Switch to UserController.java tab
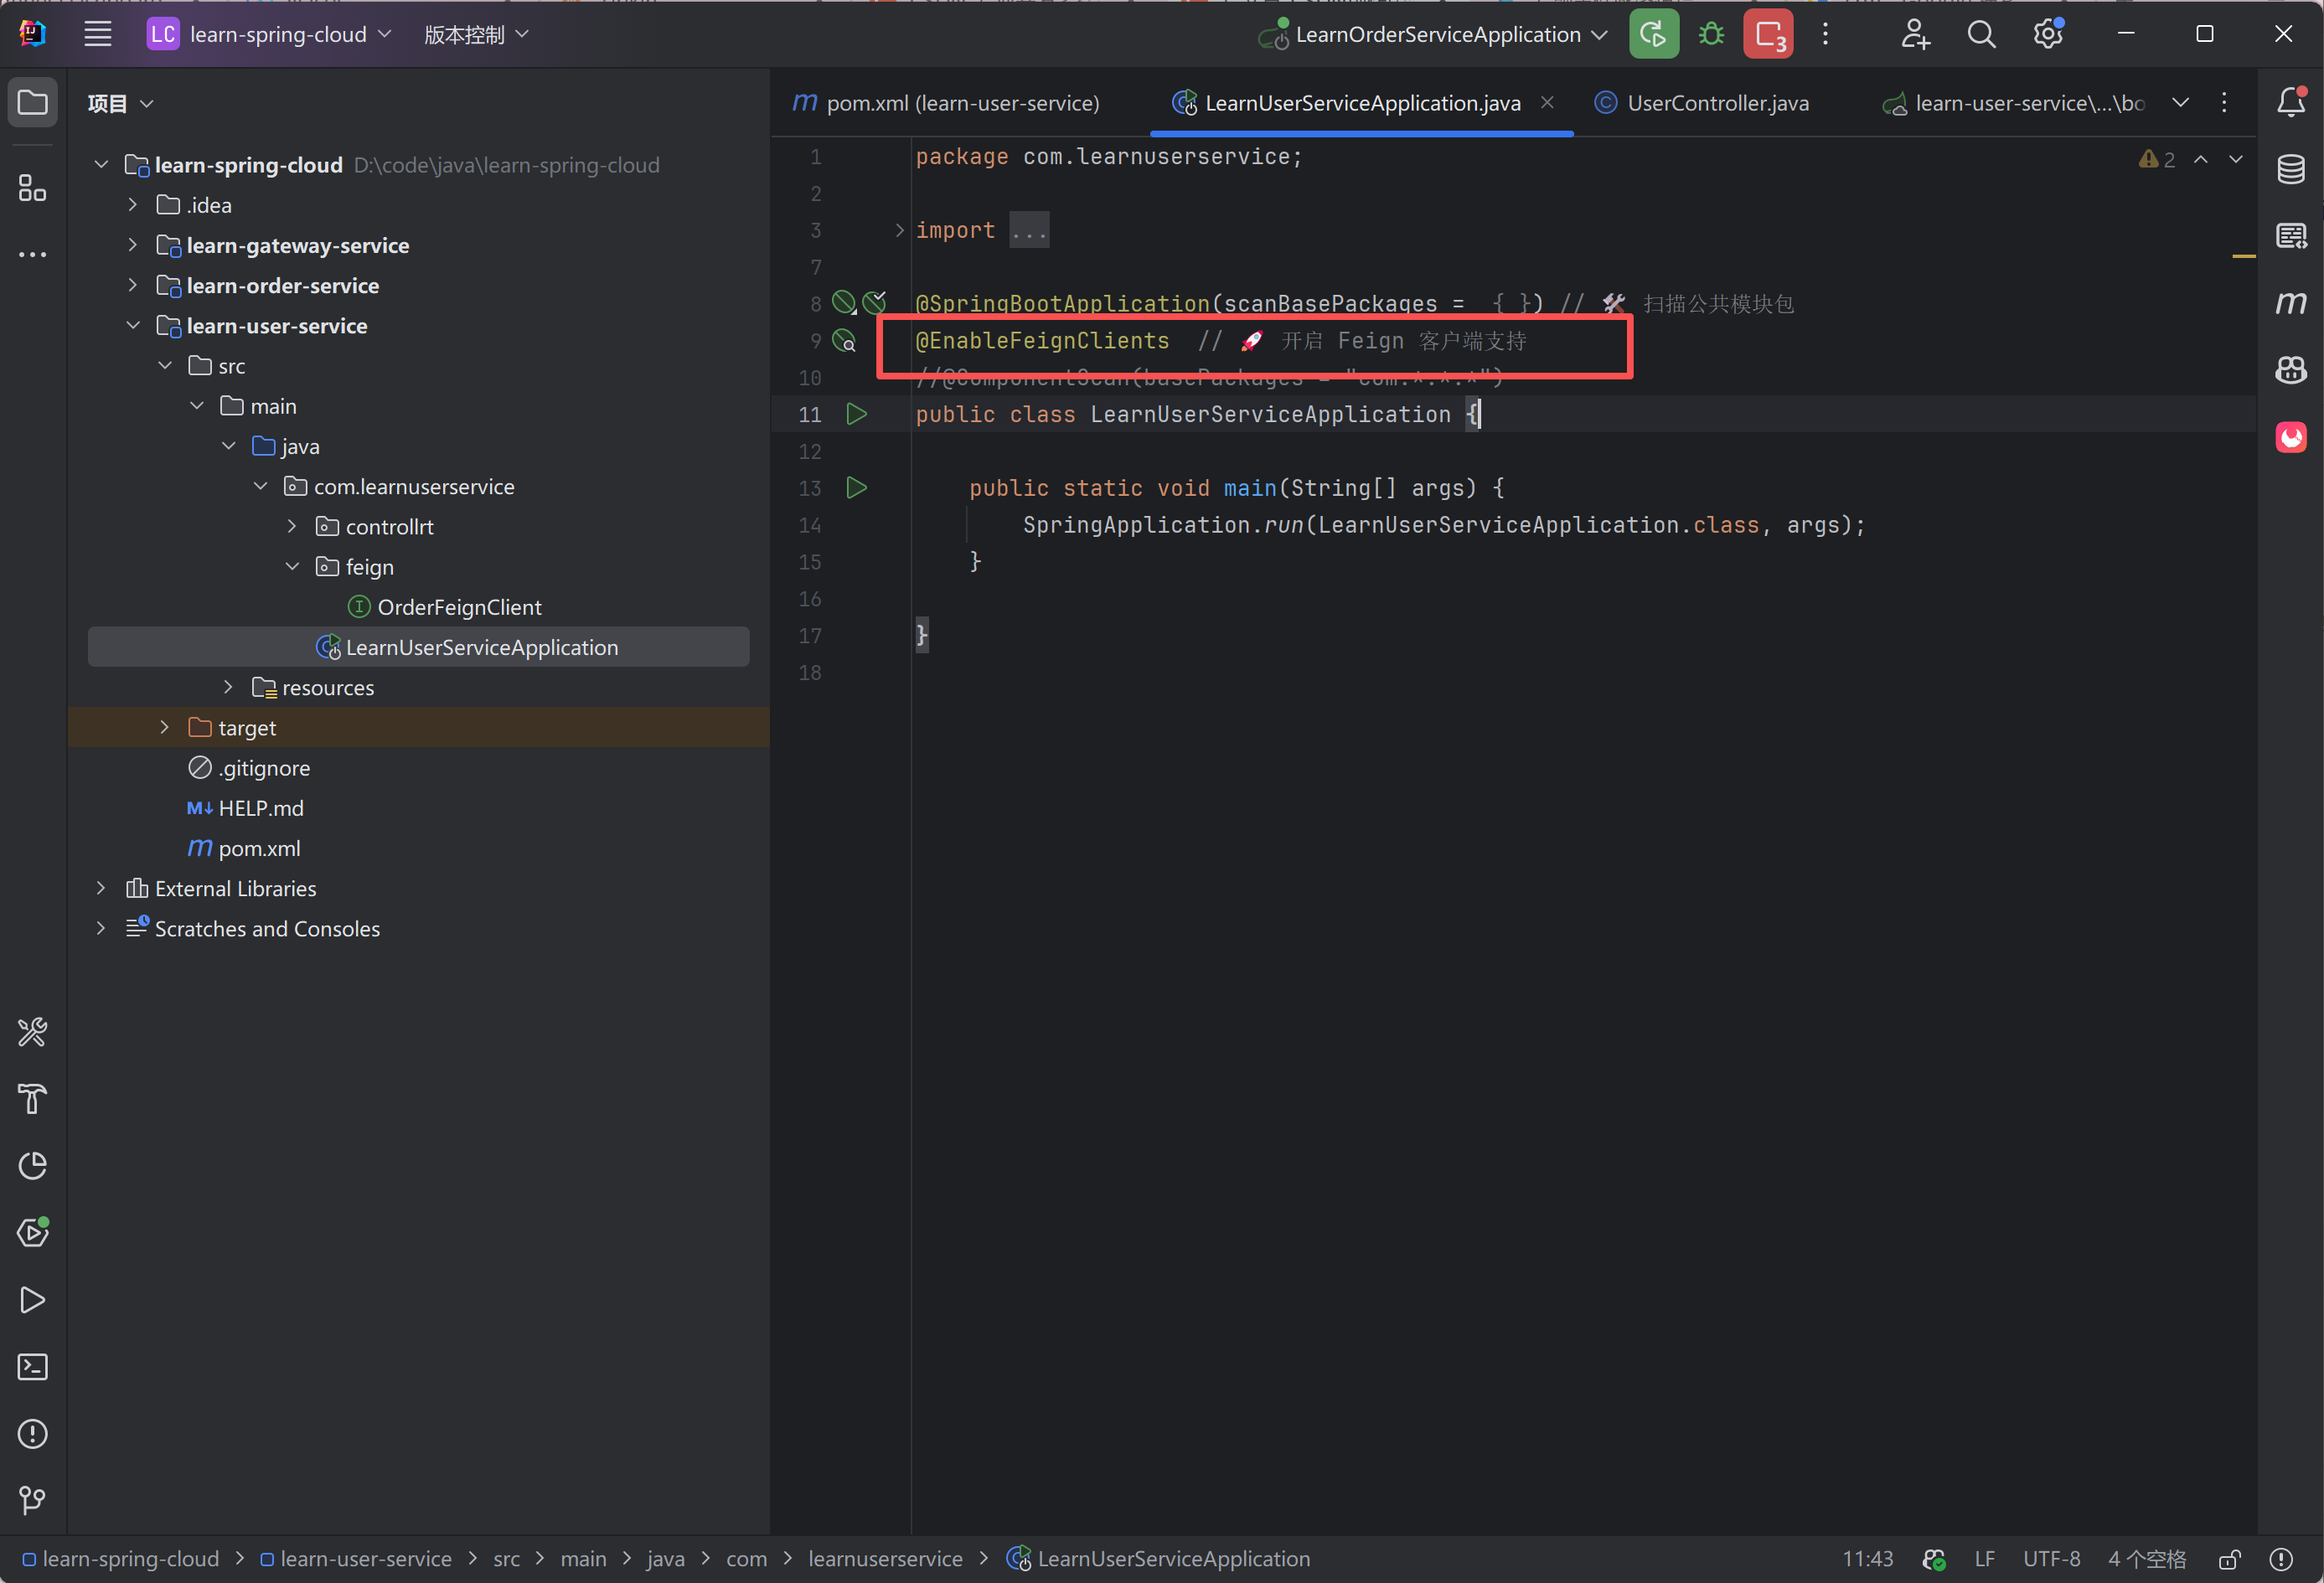 pyautogui.click(x=1702, y=103)
